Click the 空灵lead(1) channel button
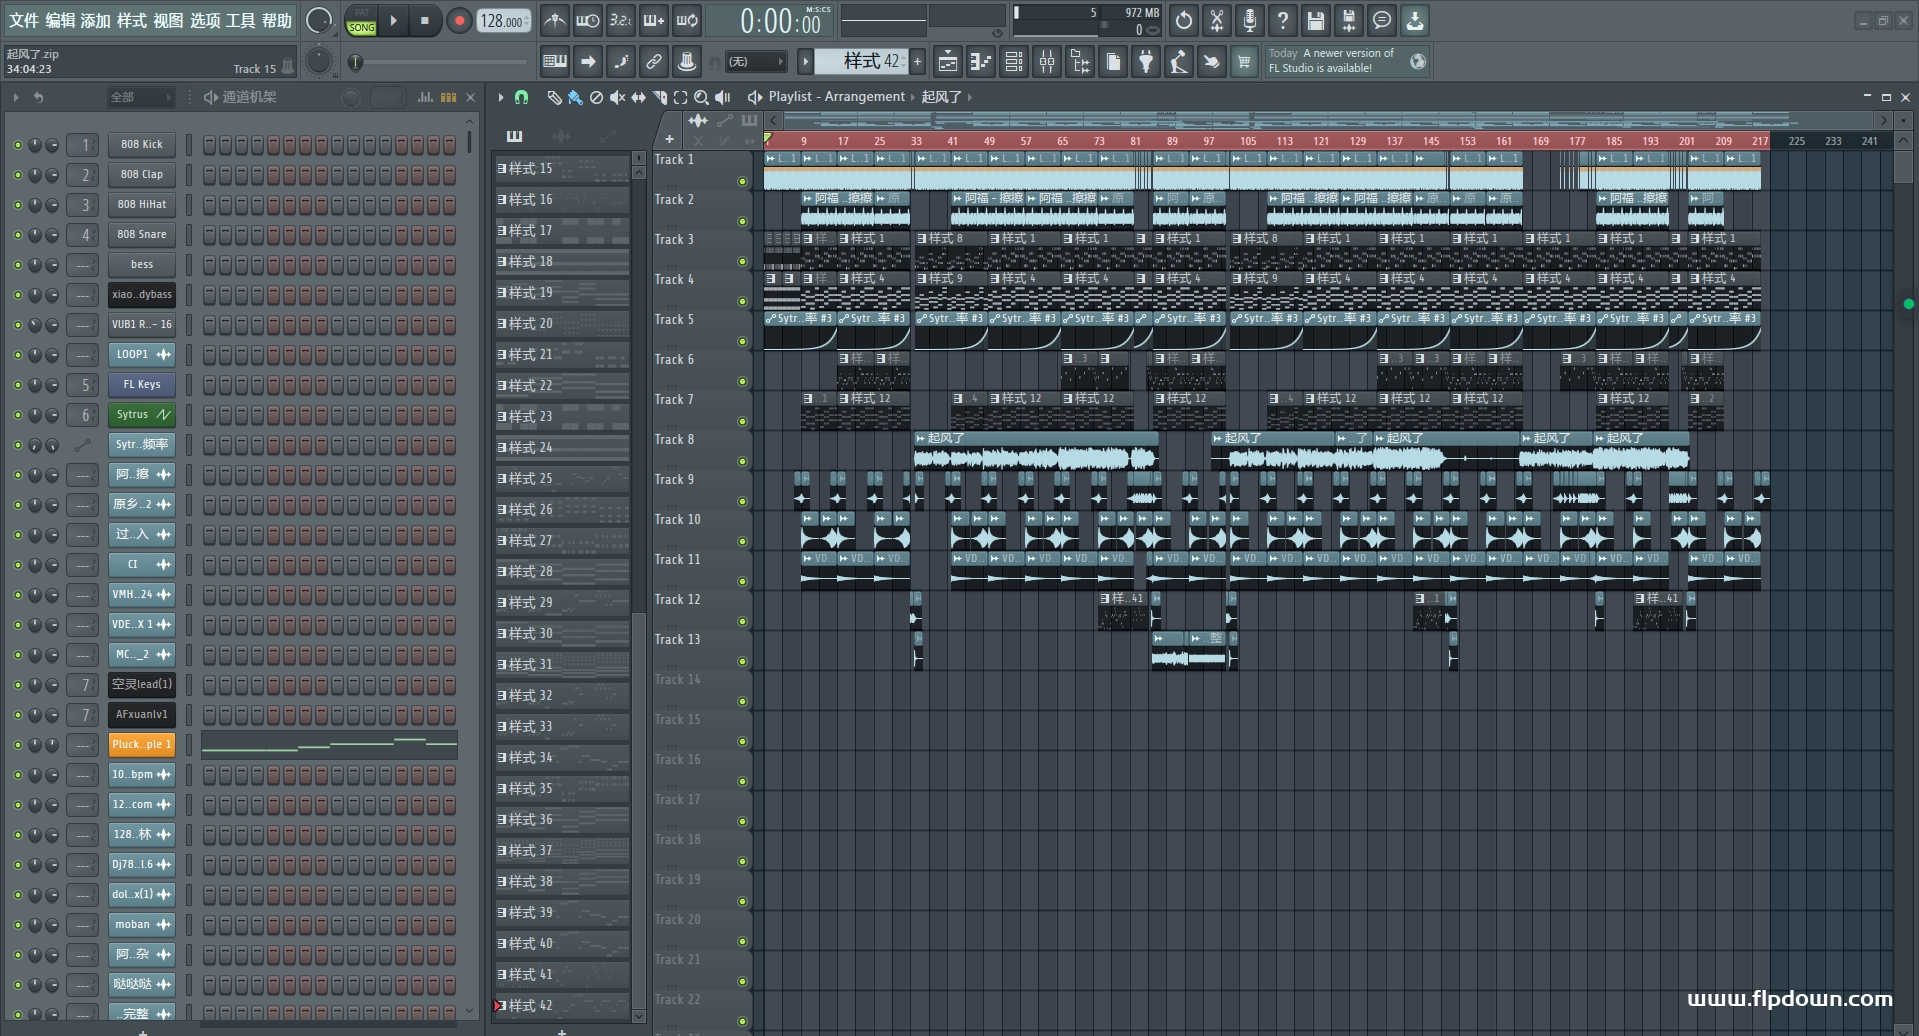The height and width of the screenshot is (1036, 1919). (142, 685)
